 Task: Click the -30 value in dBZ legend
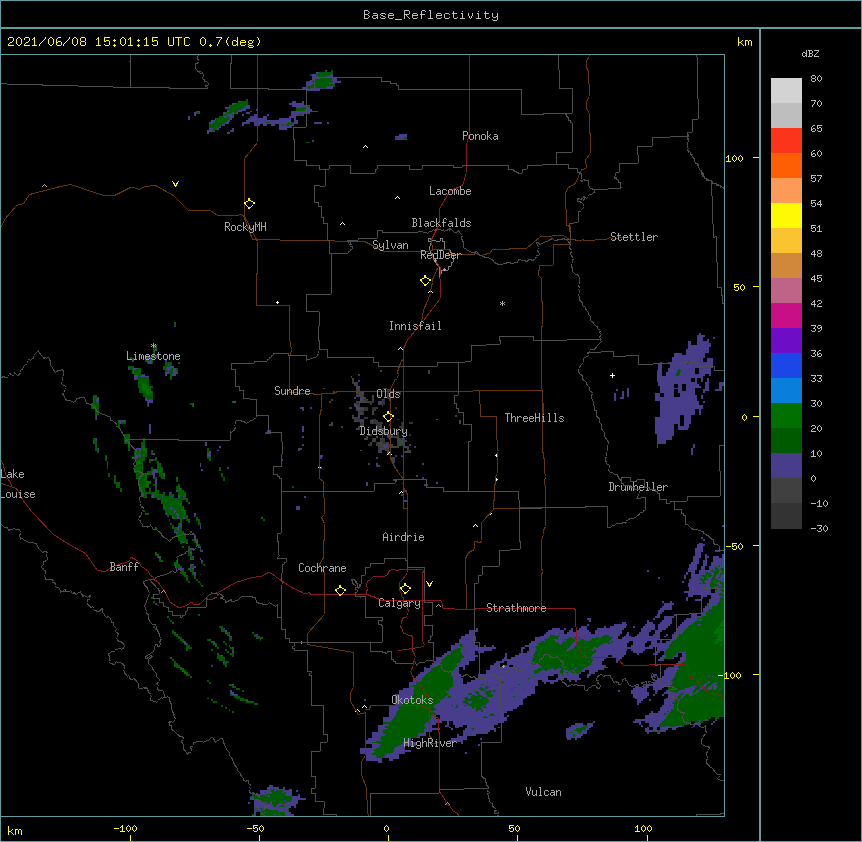[819, 528]
